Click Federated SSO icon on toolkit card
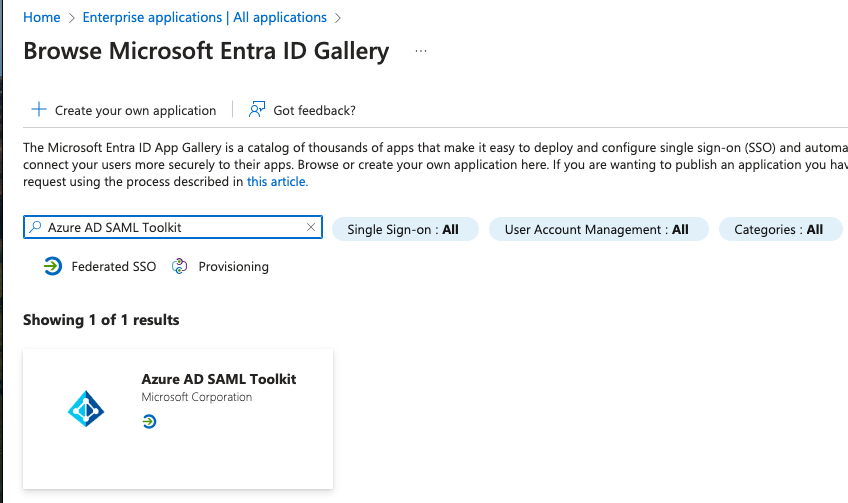848x503 pixels. click(149, 421)
